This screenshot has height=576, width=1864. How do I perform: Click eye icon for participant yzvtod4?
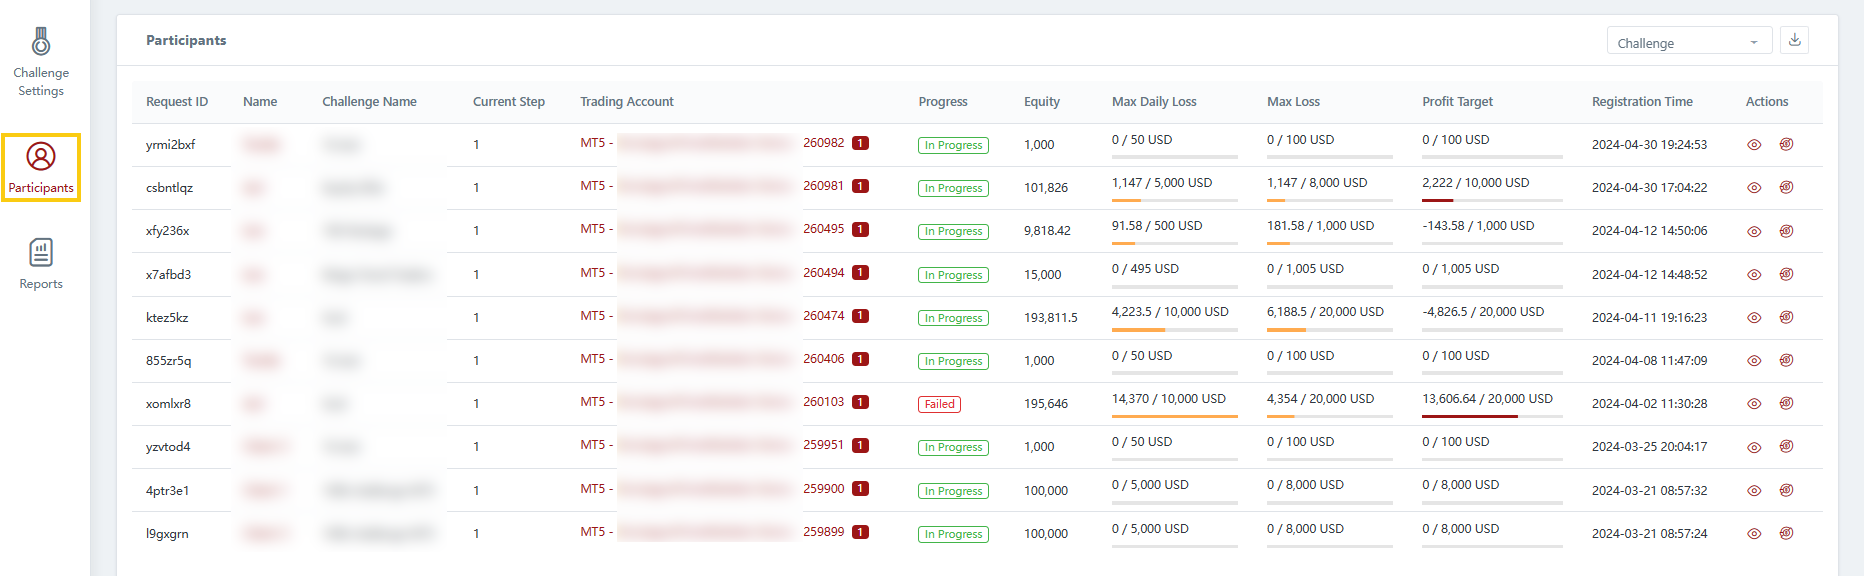[x=1754, y=447]
